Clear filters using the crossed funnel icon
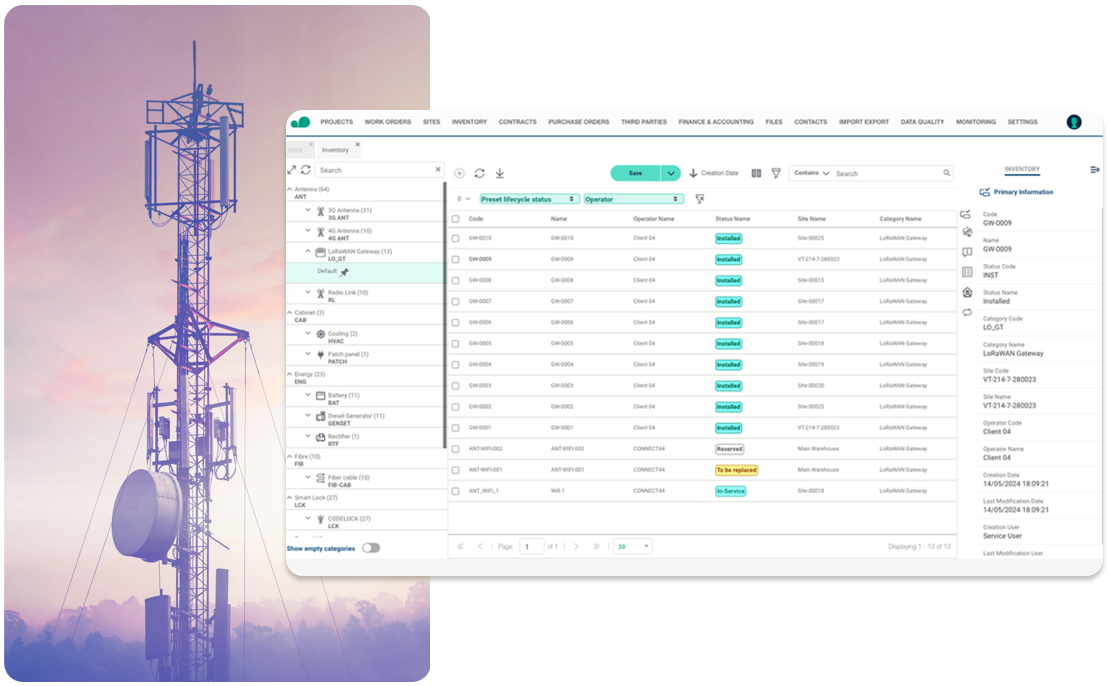Screen dimensions: 1111x686 pos(700,199)
